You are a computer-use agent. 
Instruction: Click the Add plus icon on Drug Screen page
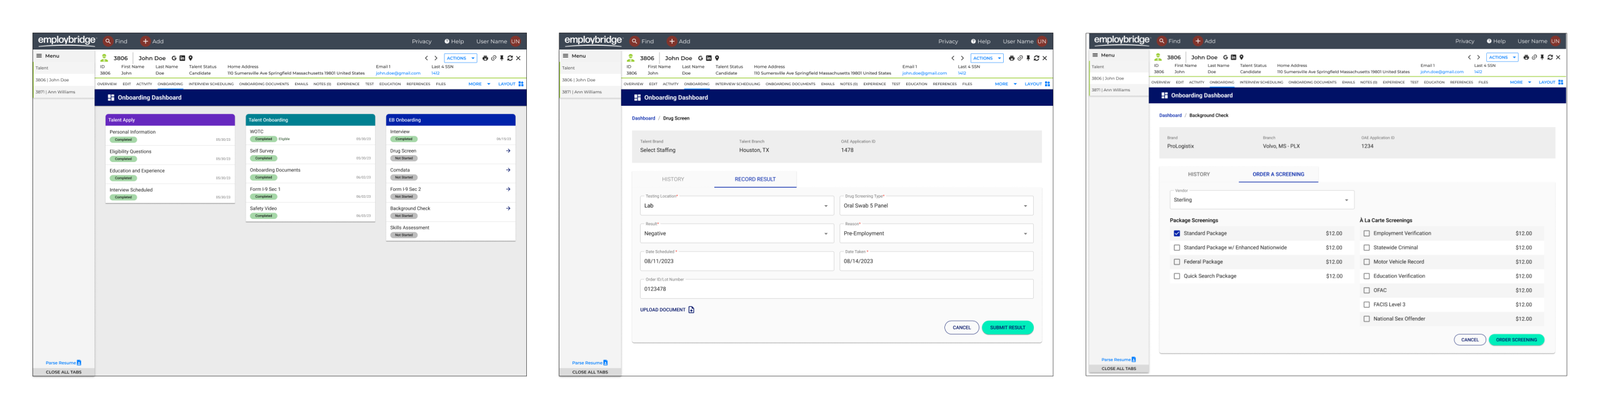672,42
